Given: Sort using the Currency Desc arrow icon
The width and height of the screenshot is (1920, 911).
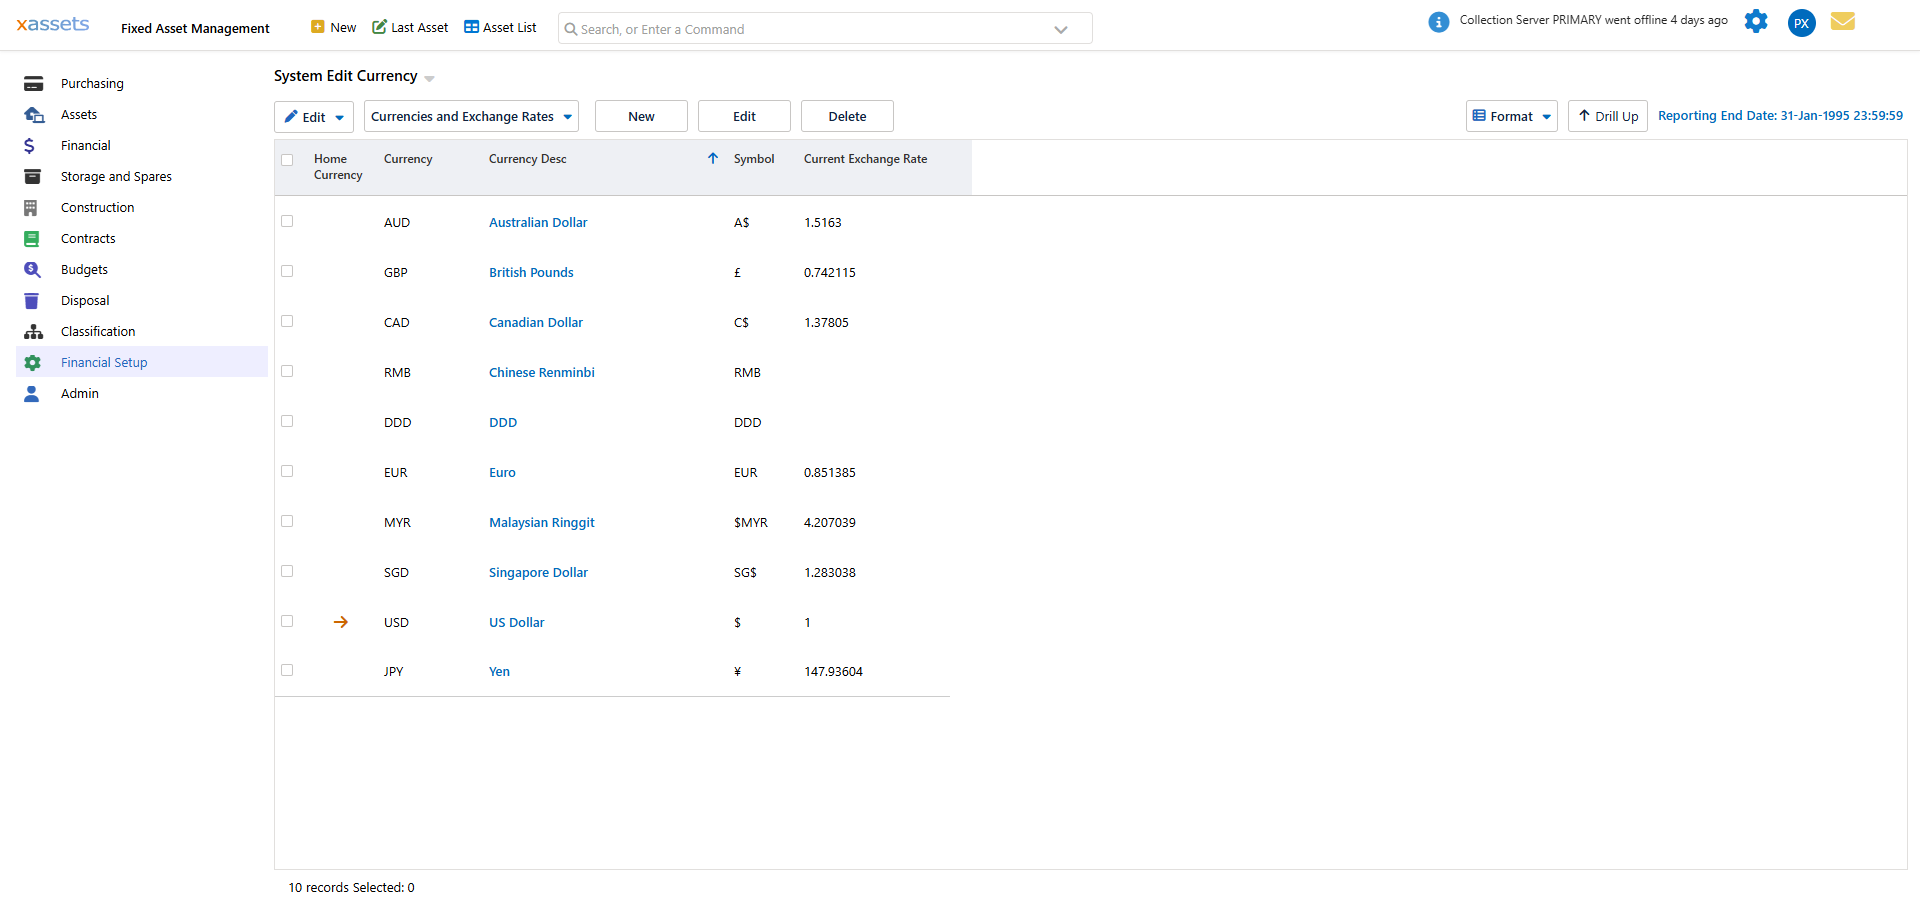Looking at the screenshot, I should pos(713,159).
